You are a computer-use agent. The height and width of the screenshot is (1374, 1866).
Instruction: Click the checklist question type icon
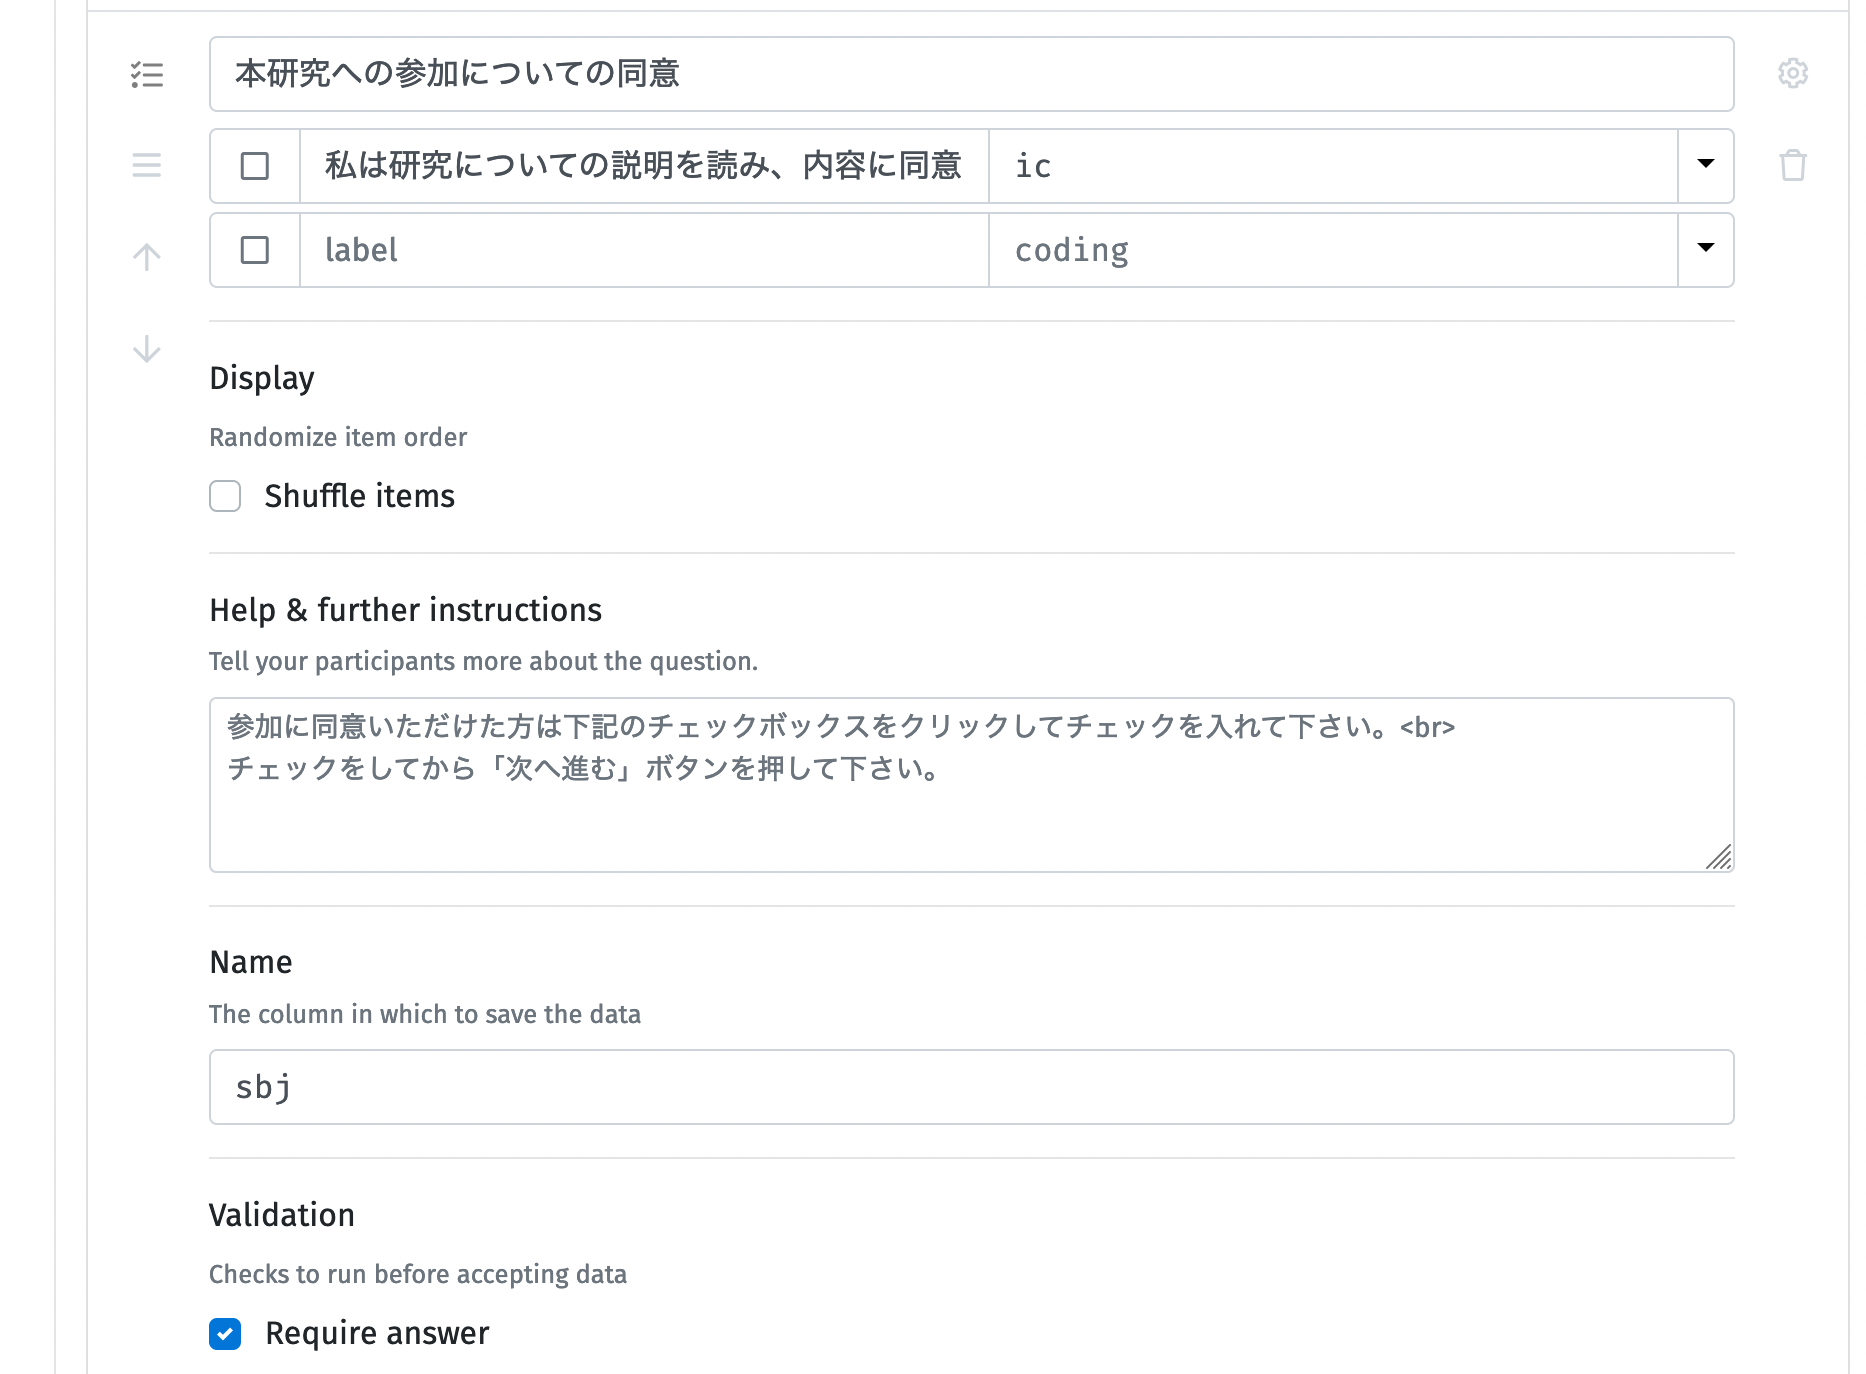pyautogui.click(x=147, y=74)
